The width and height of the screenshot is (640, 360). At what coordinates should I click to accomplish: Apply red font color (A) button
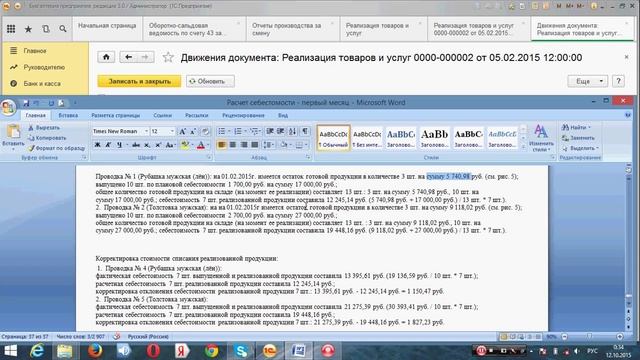pyautogui.click(x=200, y=145)
